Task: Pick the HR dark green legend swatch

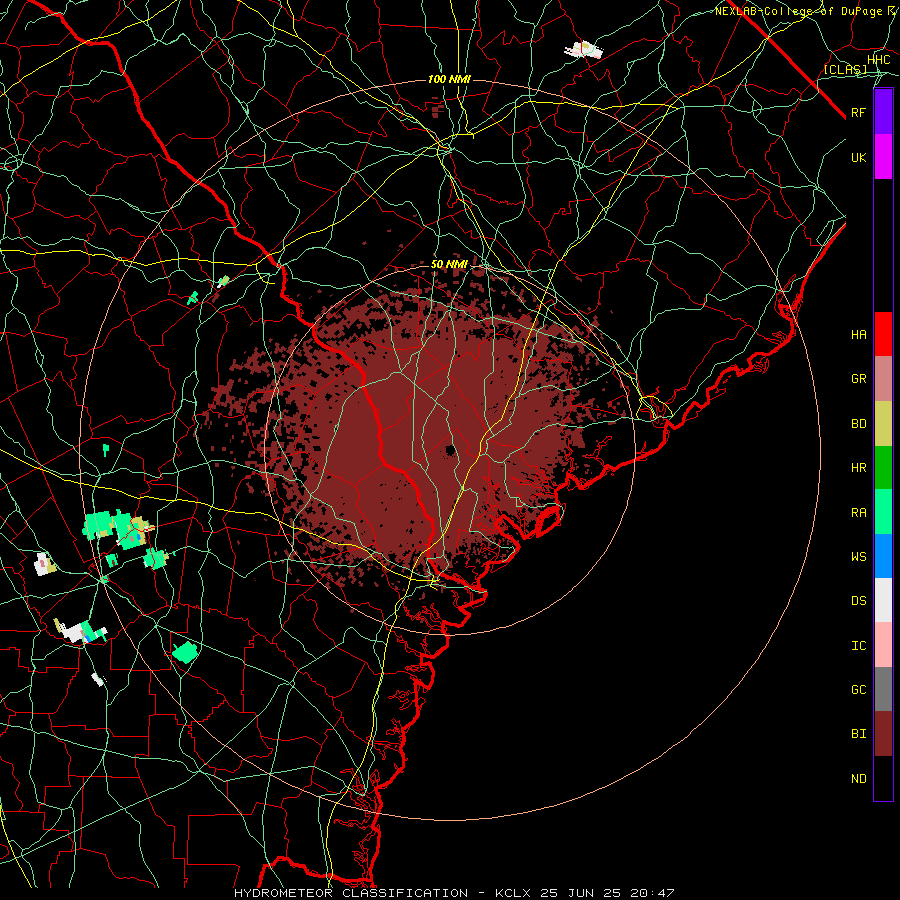Action: (x=883, y=467)
